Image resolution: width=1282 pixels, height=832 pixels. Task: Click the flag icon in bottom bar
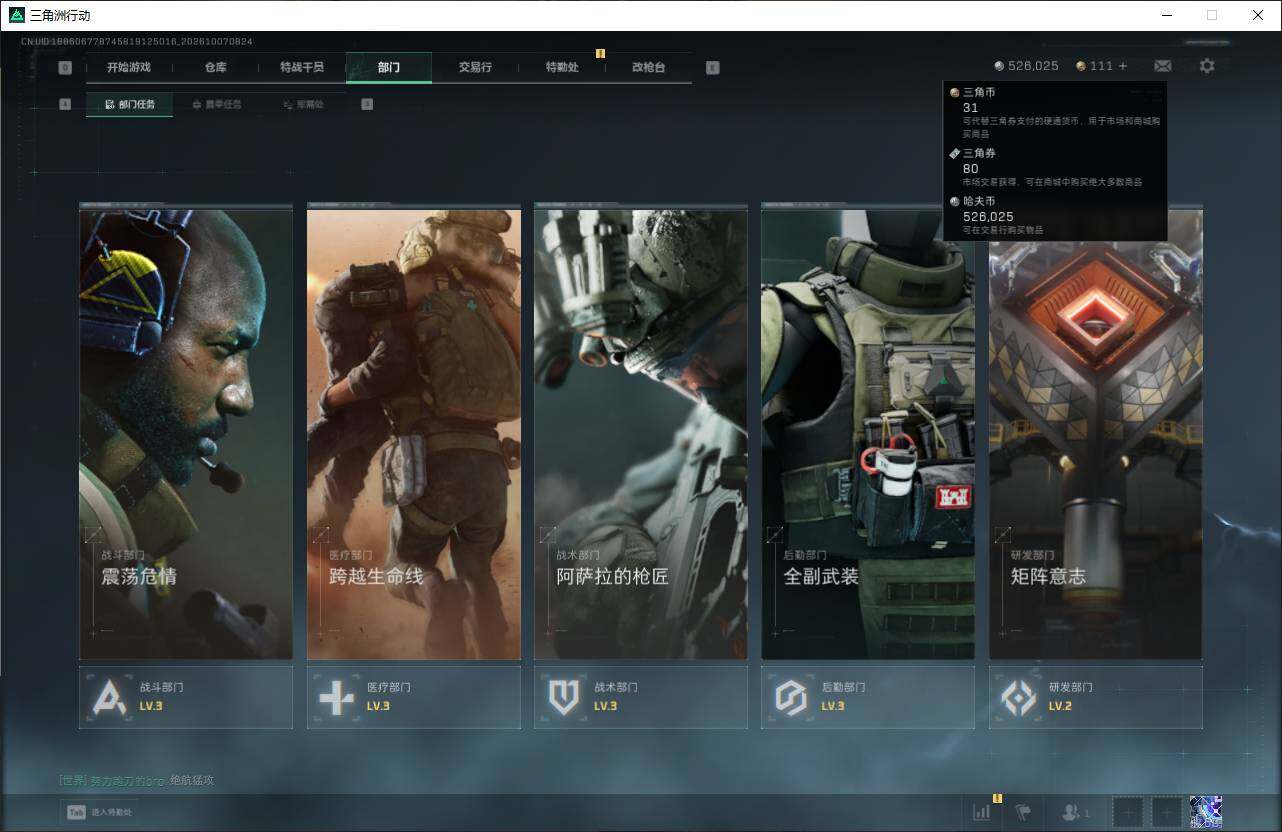coord(1023,813)
